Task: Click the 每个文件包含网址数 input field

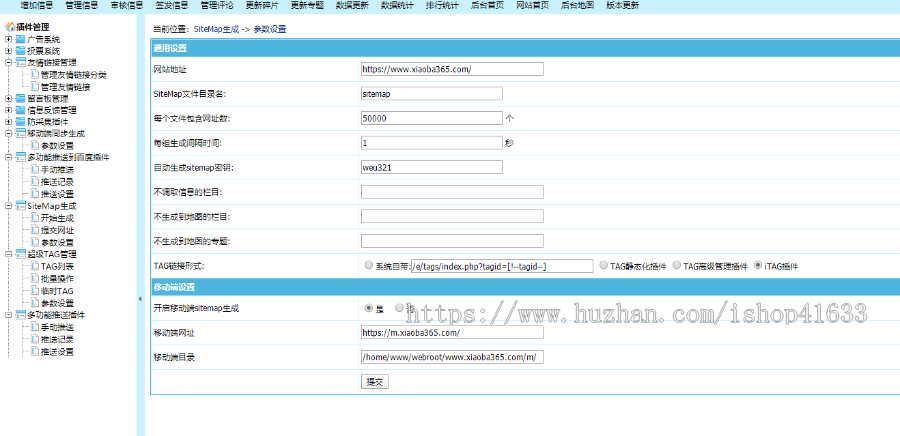Action: pos(432,118)
